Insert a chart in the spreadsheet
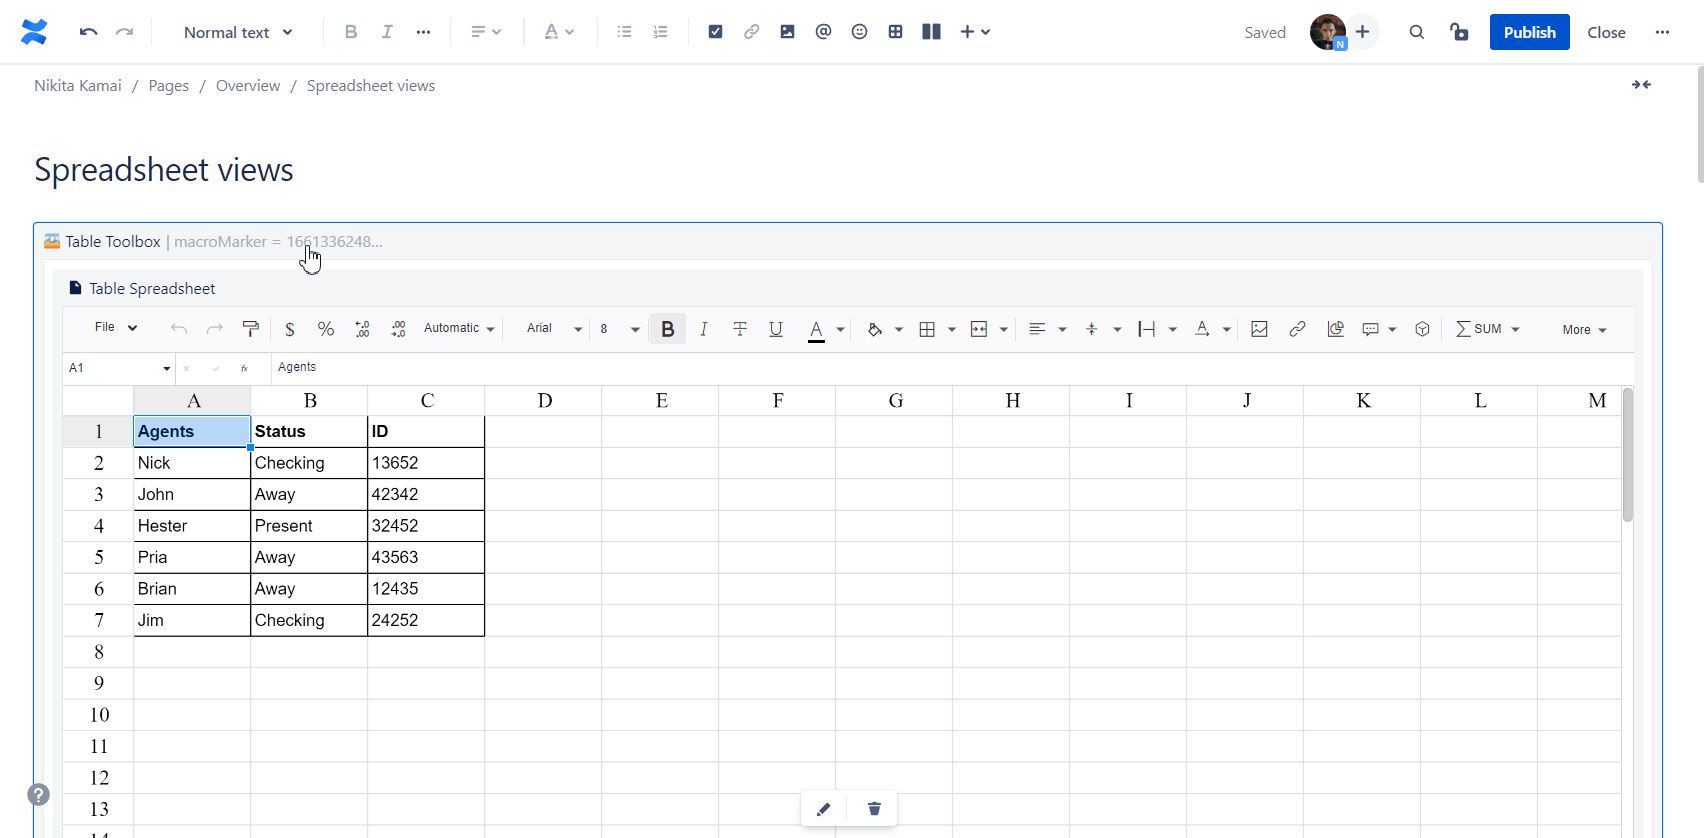This screenshot has width=1704, height=838. 1335,329
